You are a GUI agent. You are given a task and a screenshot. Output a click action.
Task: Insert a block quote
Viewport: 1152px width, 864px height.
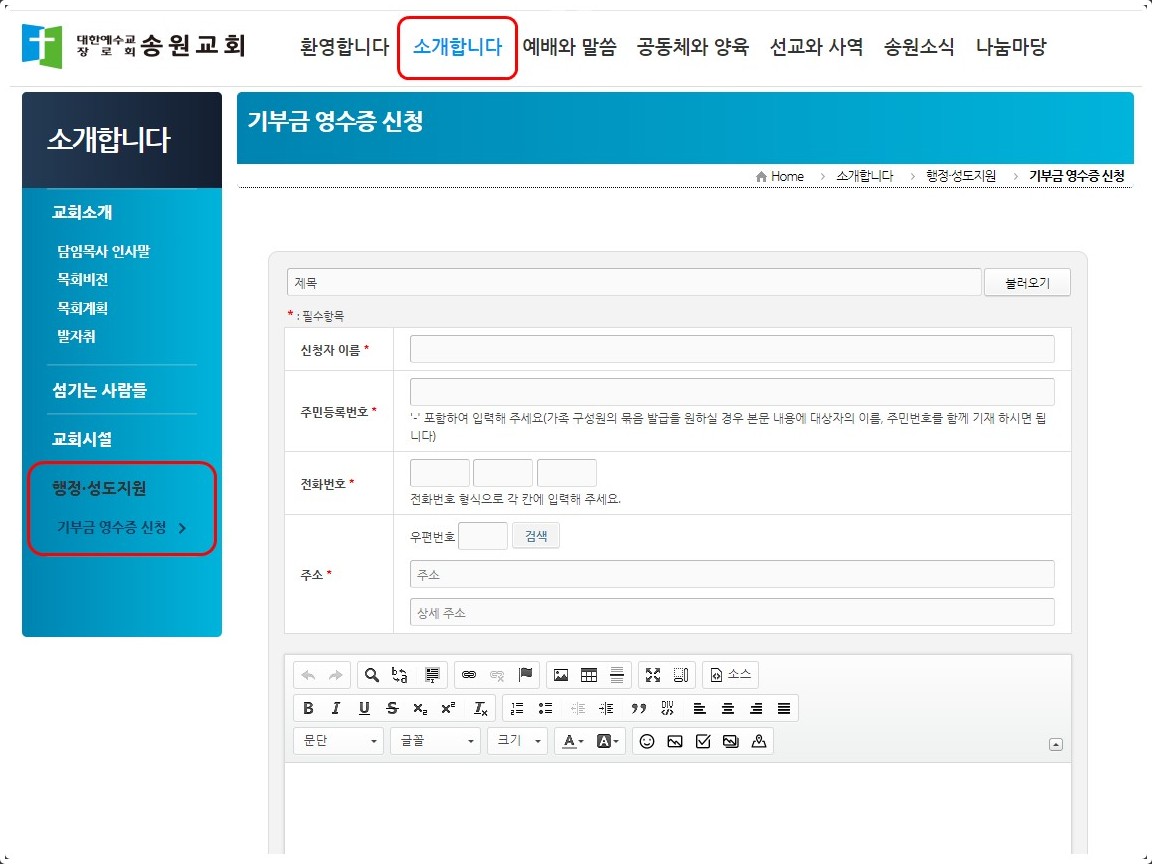638,708
